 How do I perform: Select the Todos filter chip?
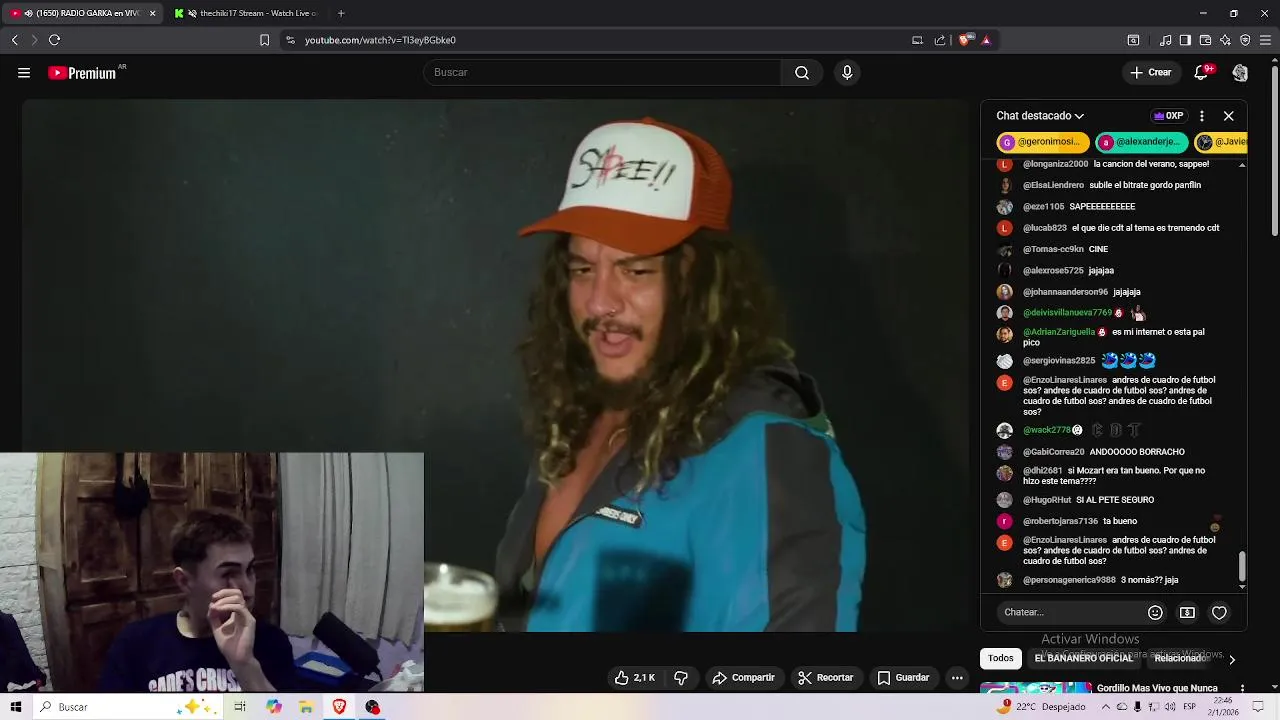(x=1001, y=658)
